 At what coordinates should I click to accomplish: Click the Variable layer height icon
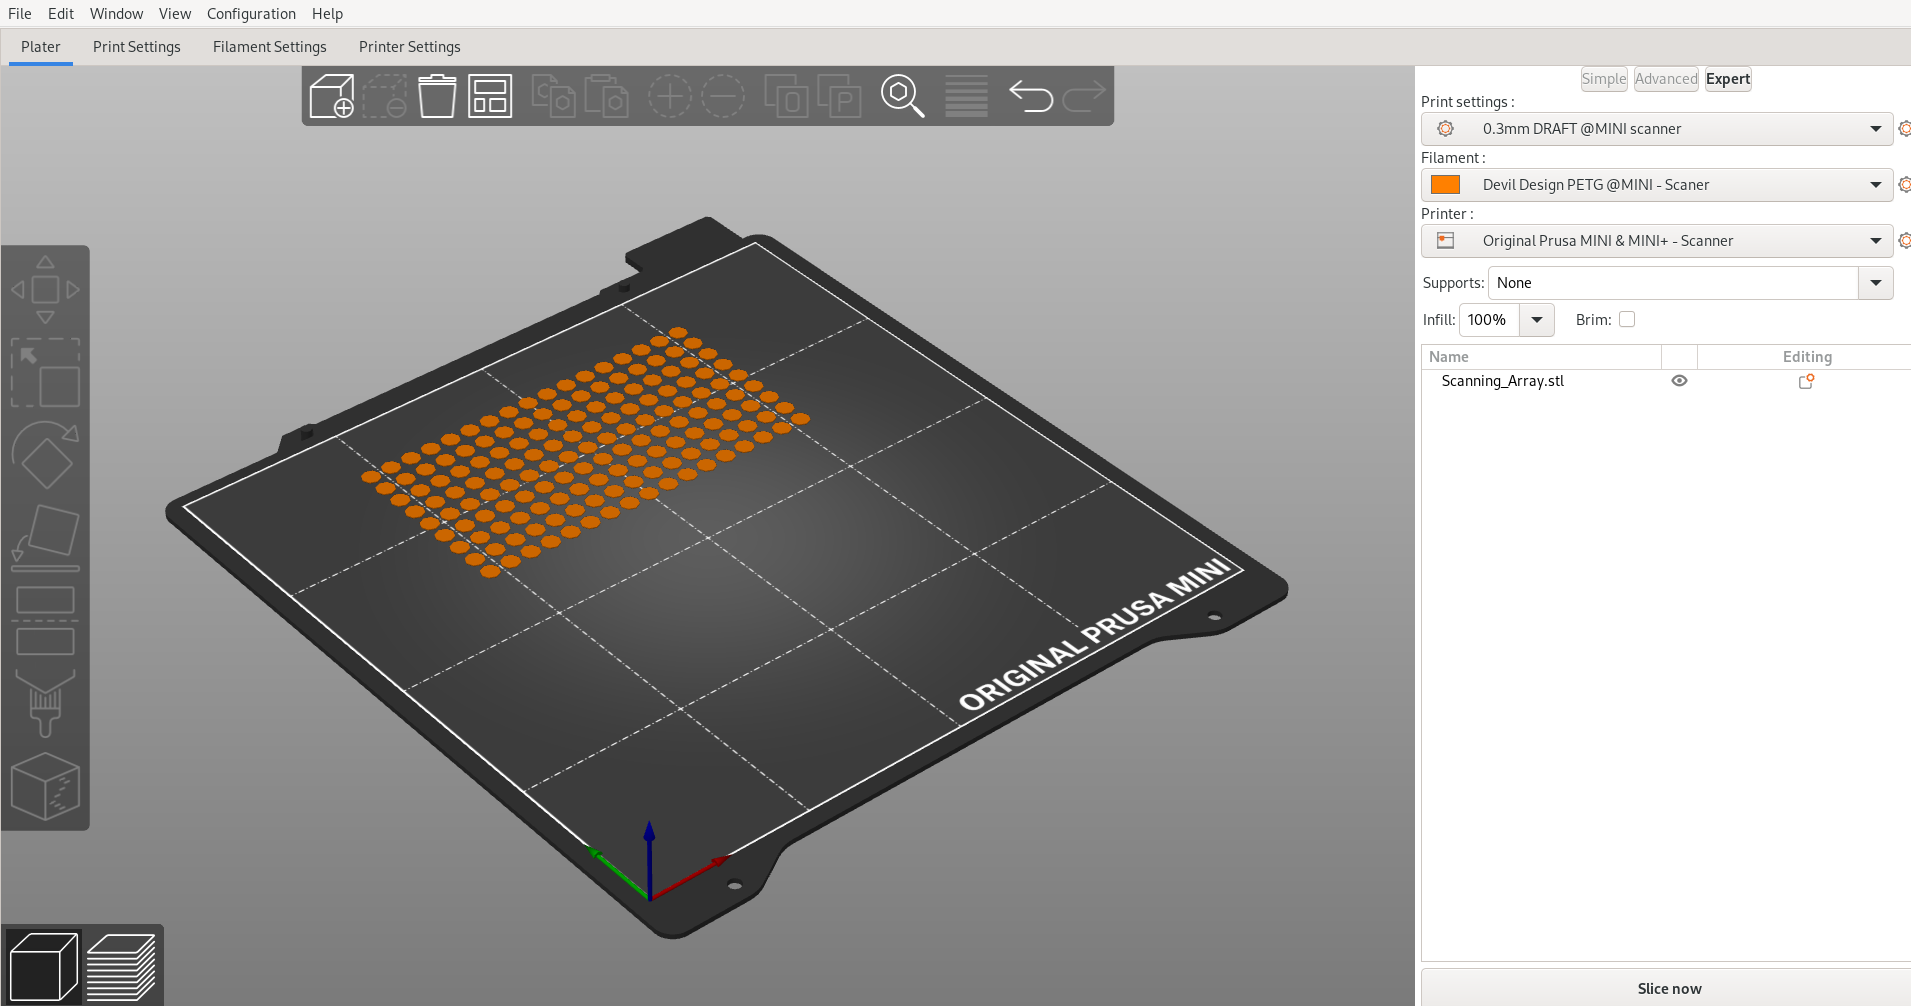tap(965, 95)
